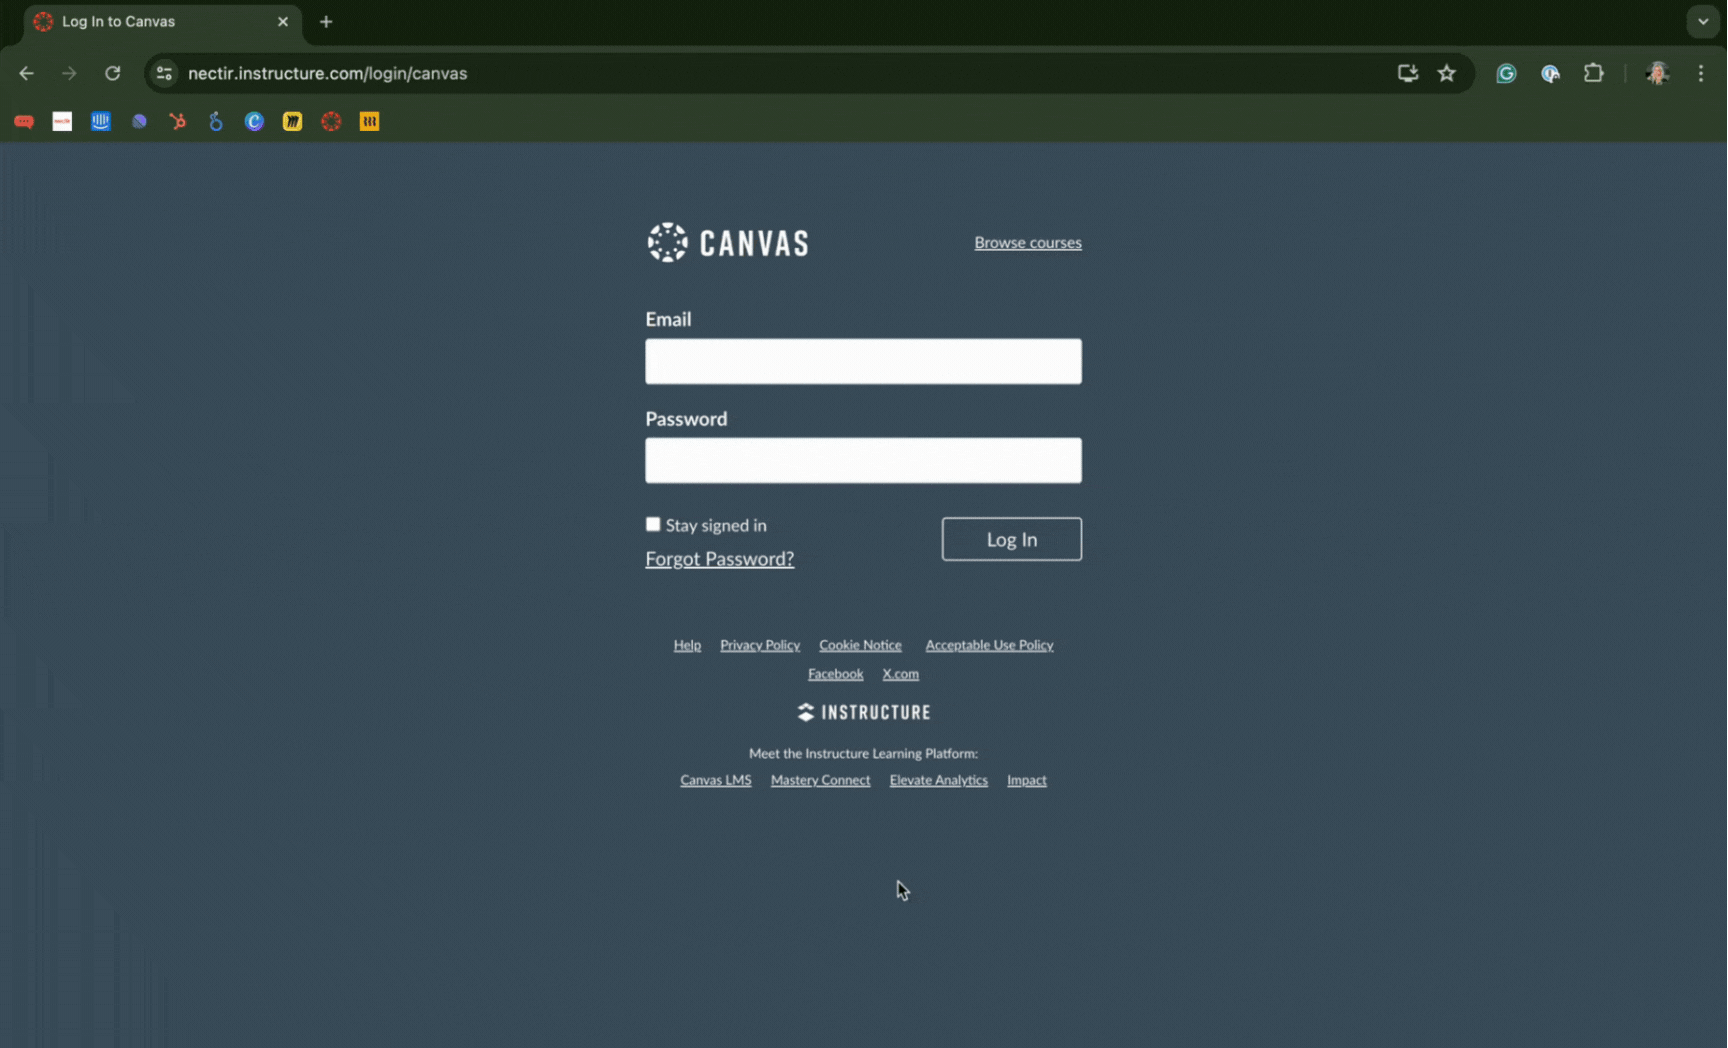Screen dimensions: 1728x1048
Task: Bookmark this page with the star icon
Action: [1447, 73]
